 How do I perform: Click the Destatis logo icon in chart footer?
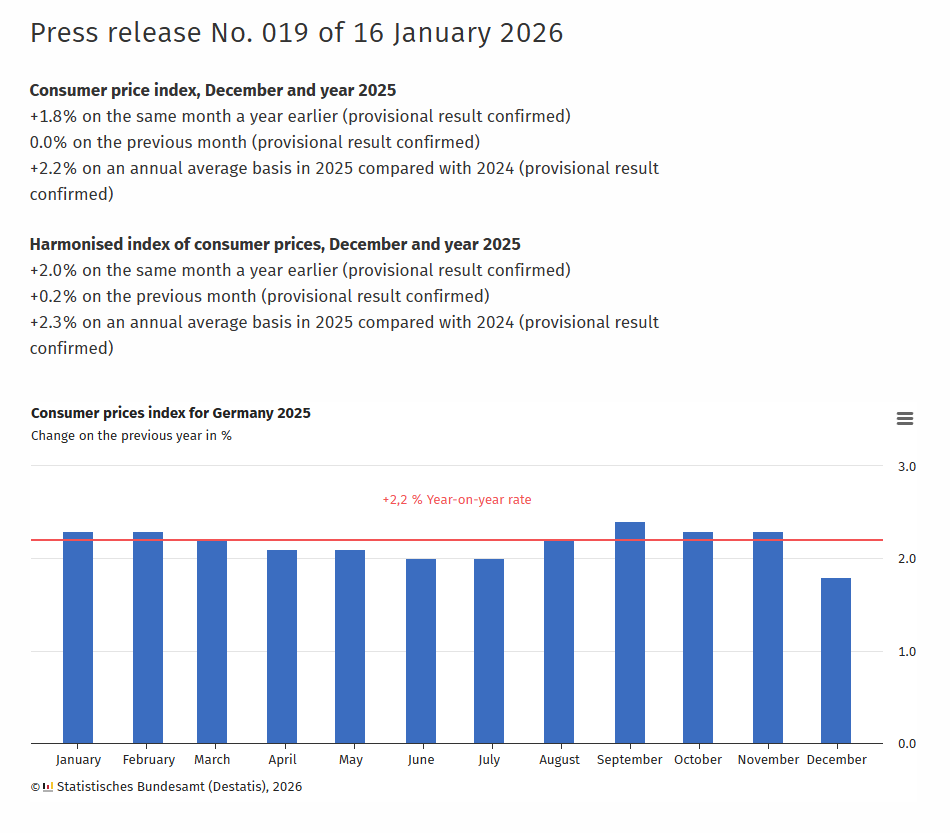click(x=47, y=787)
